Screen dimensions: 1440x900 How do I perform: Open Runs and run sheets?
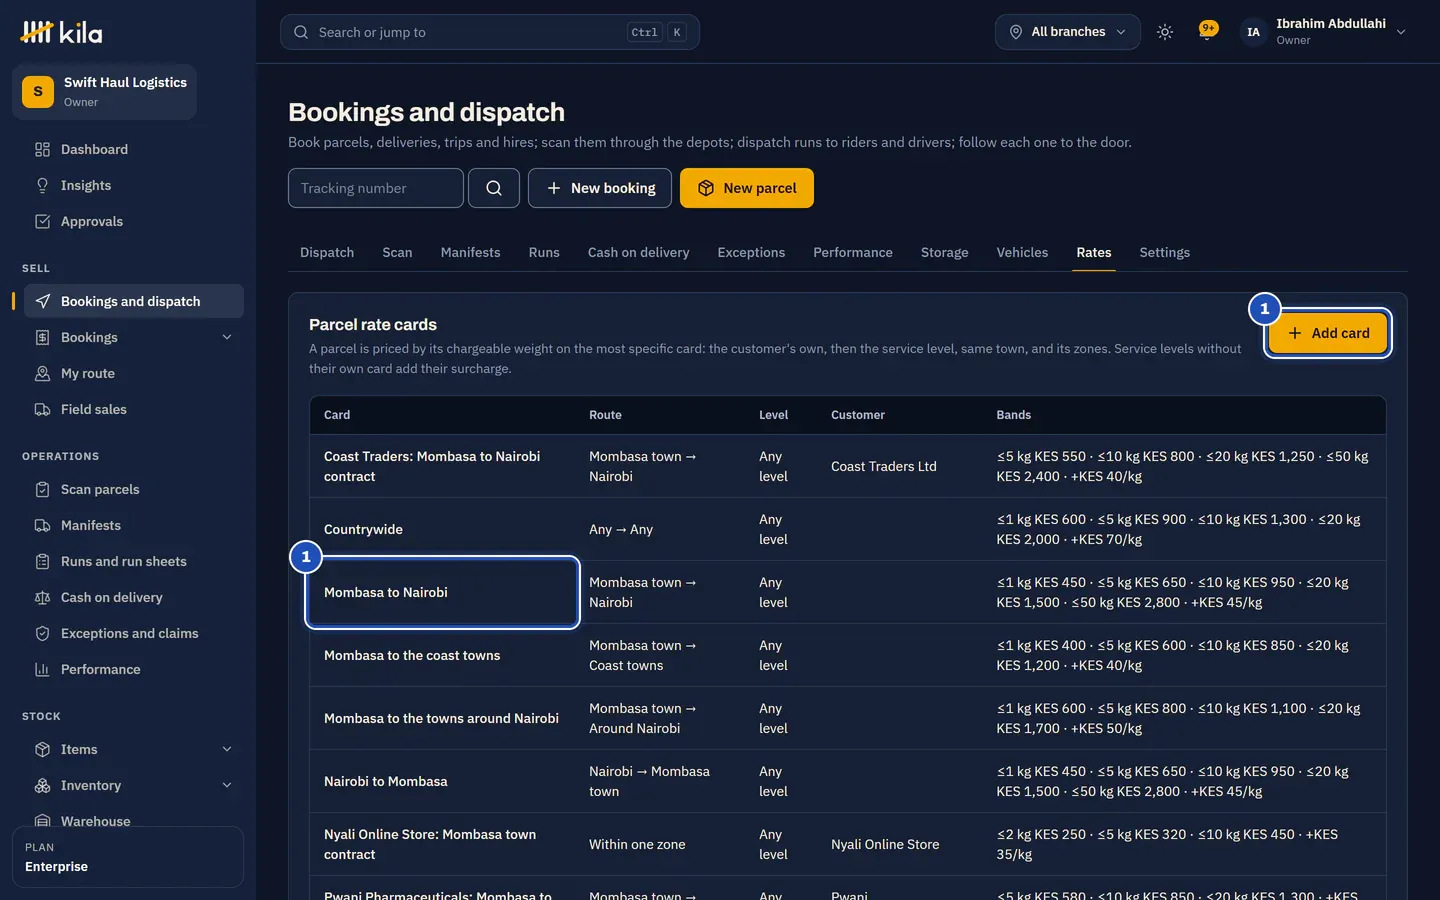pos(133,561)
